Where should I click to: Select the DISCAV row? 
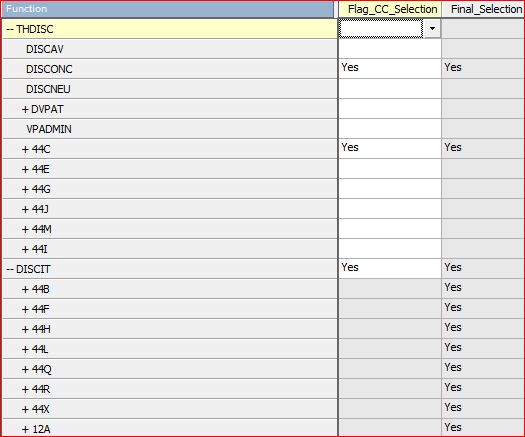pos(170,49)
